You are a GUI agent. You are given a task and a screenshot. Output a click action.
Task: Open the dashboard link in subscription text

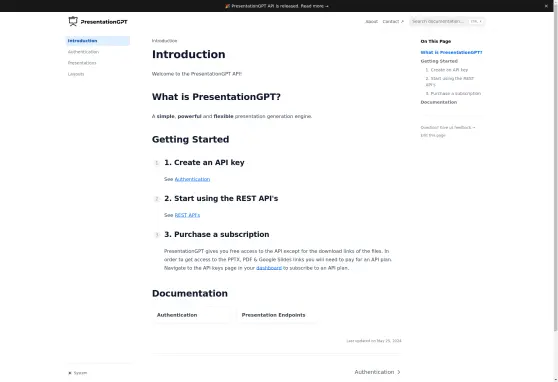click(269, 268)
